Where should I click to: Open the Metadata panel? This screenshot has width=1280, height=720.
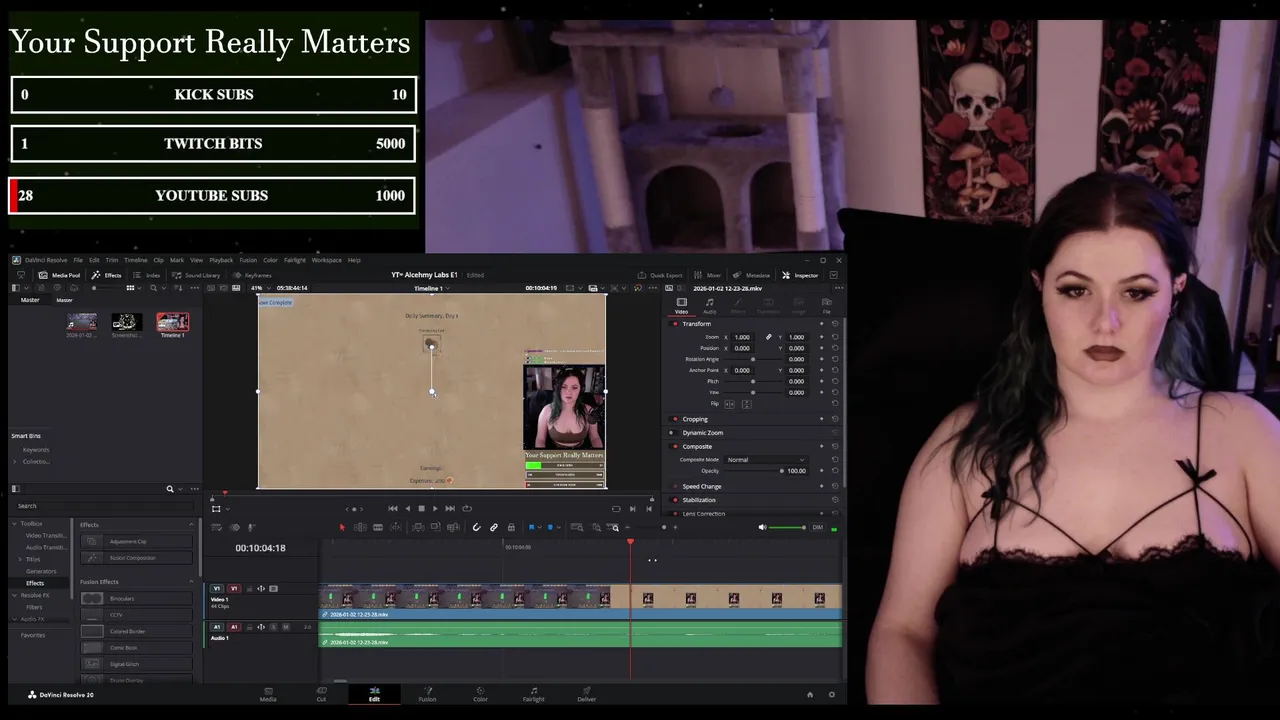(752, 275)
